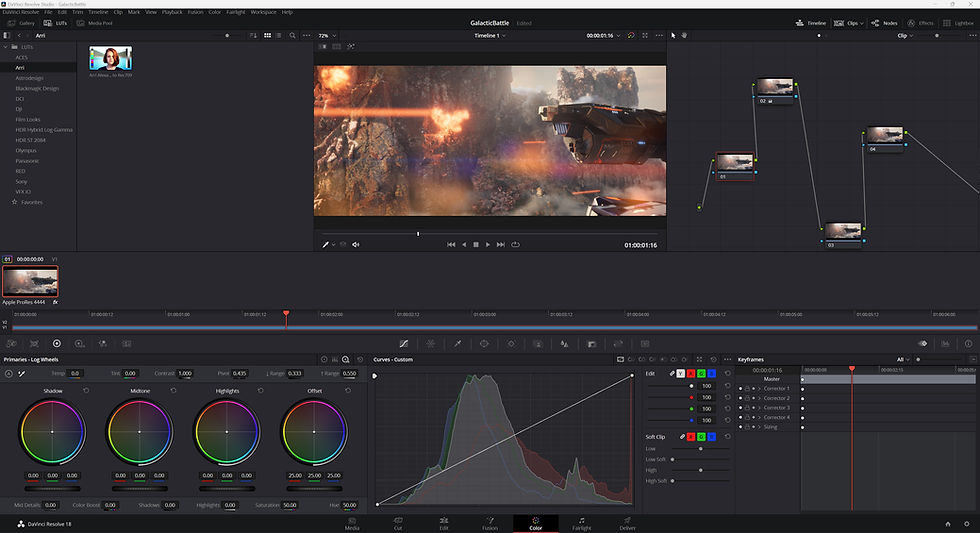Viewport: 980px width, 533px height.
Task: Jump to first frame in viewer
Action: pos(451,245)
